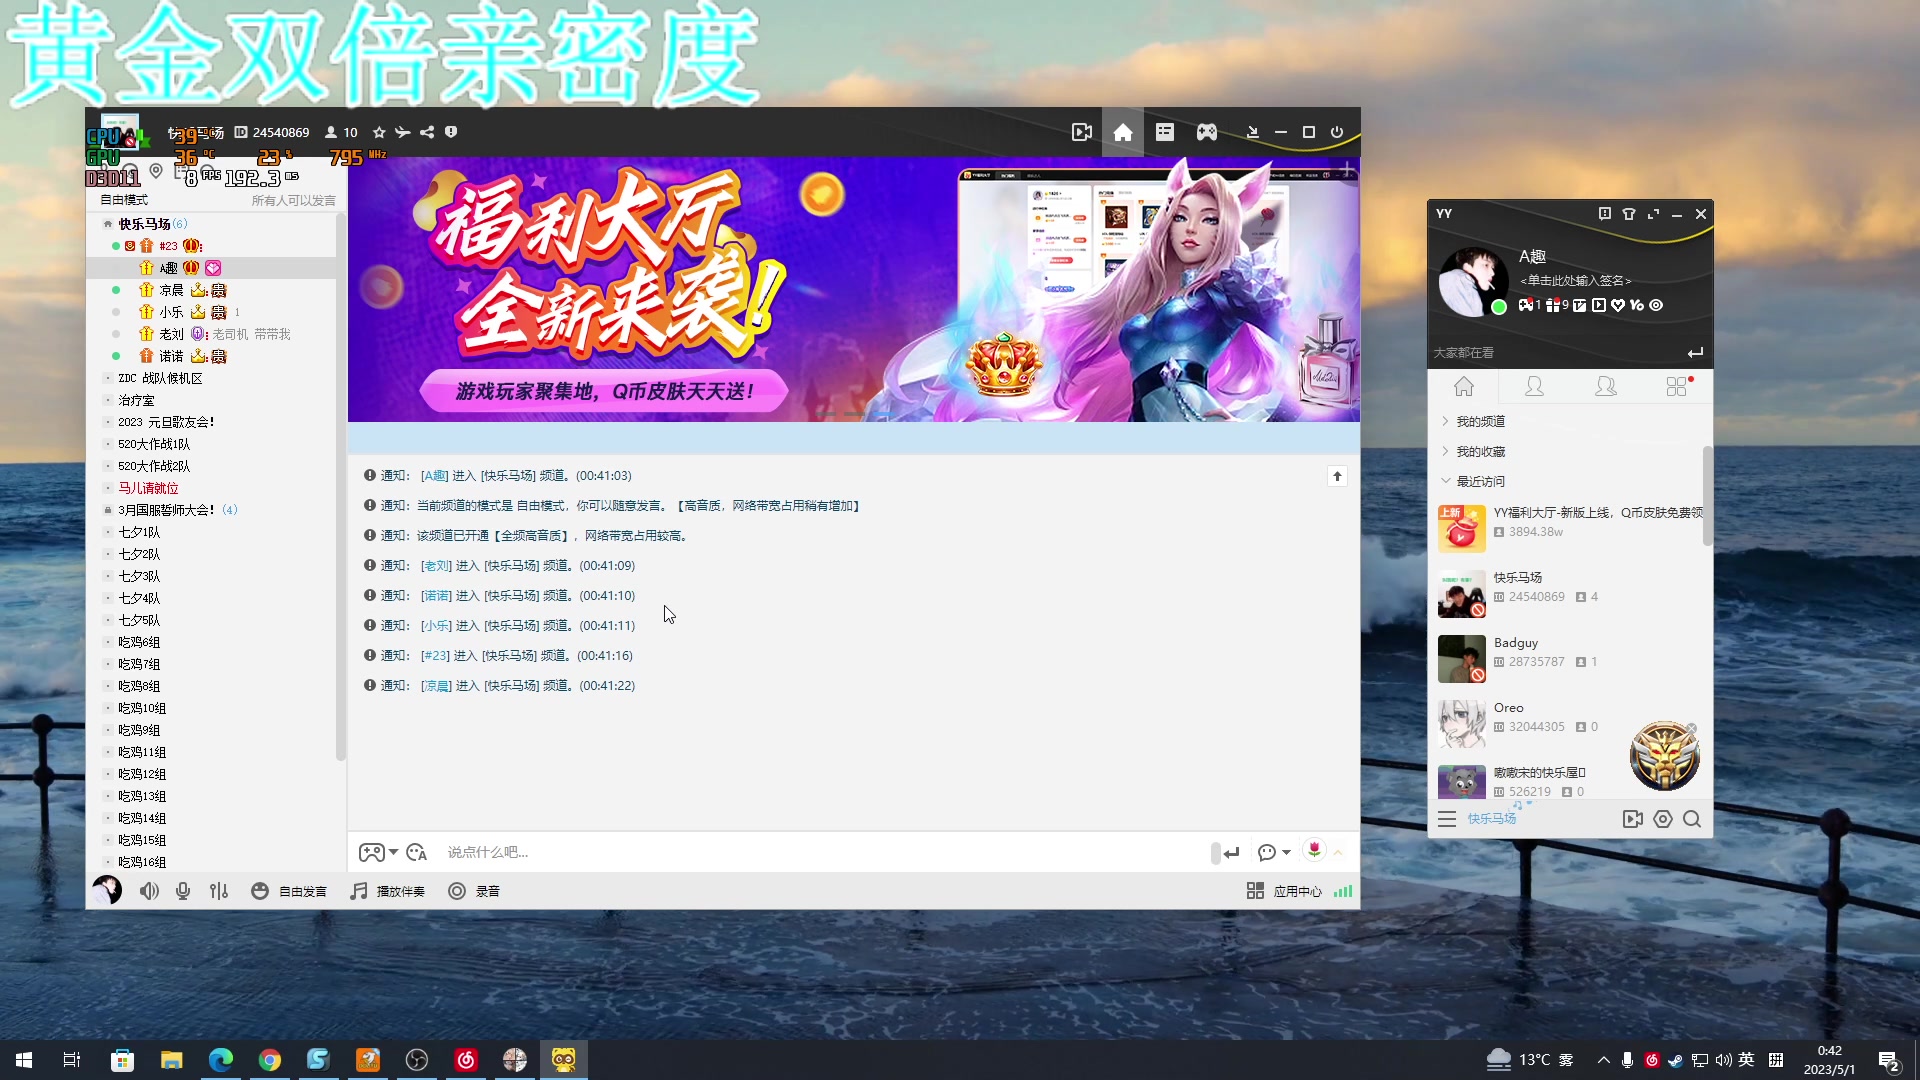
Task: Collapse the 快乐马场 channel tree node
Action: [x=108, y=224]
